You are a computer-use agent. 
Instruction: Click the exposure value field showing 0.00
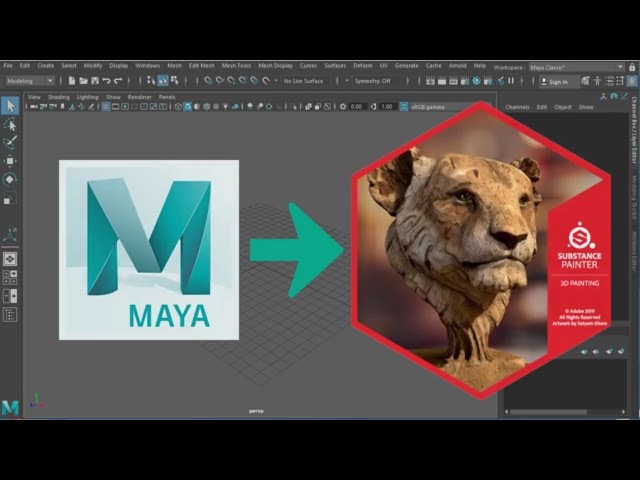click(x=356, y=107)
